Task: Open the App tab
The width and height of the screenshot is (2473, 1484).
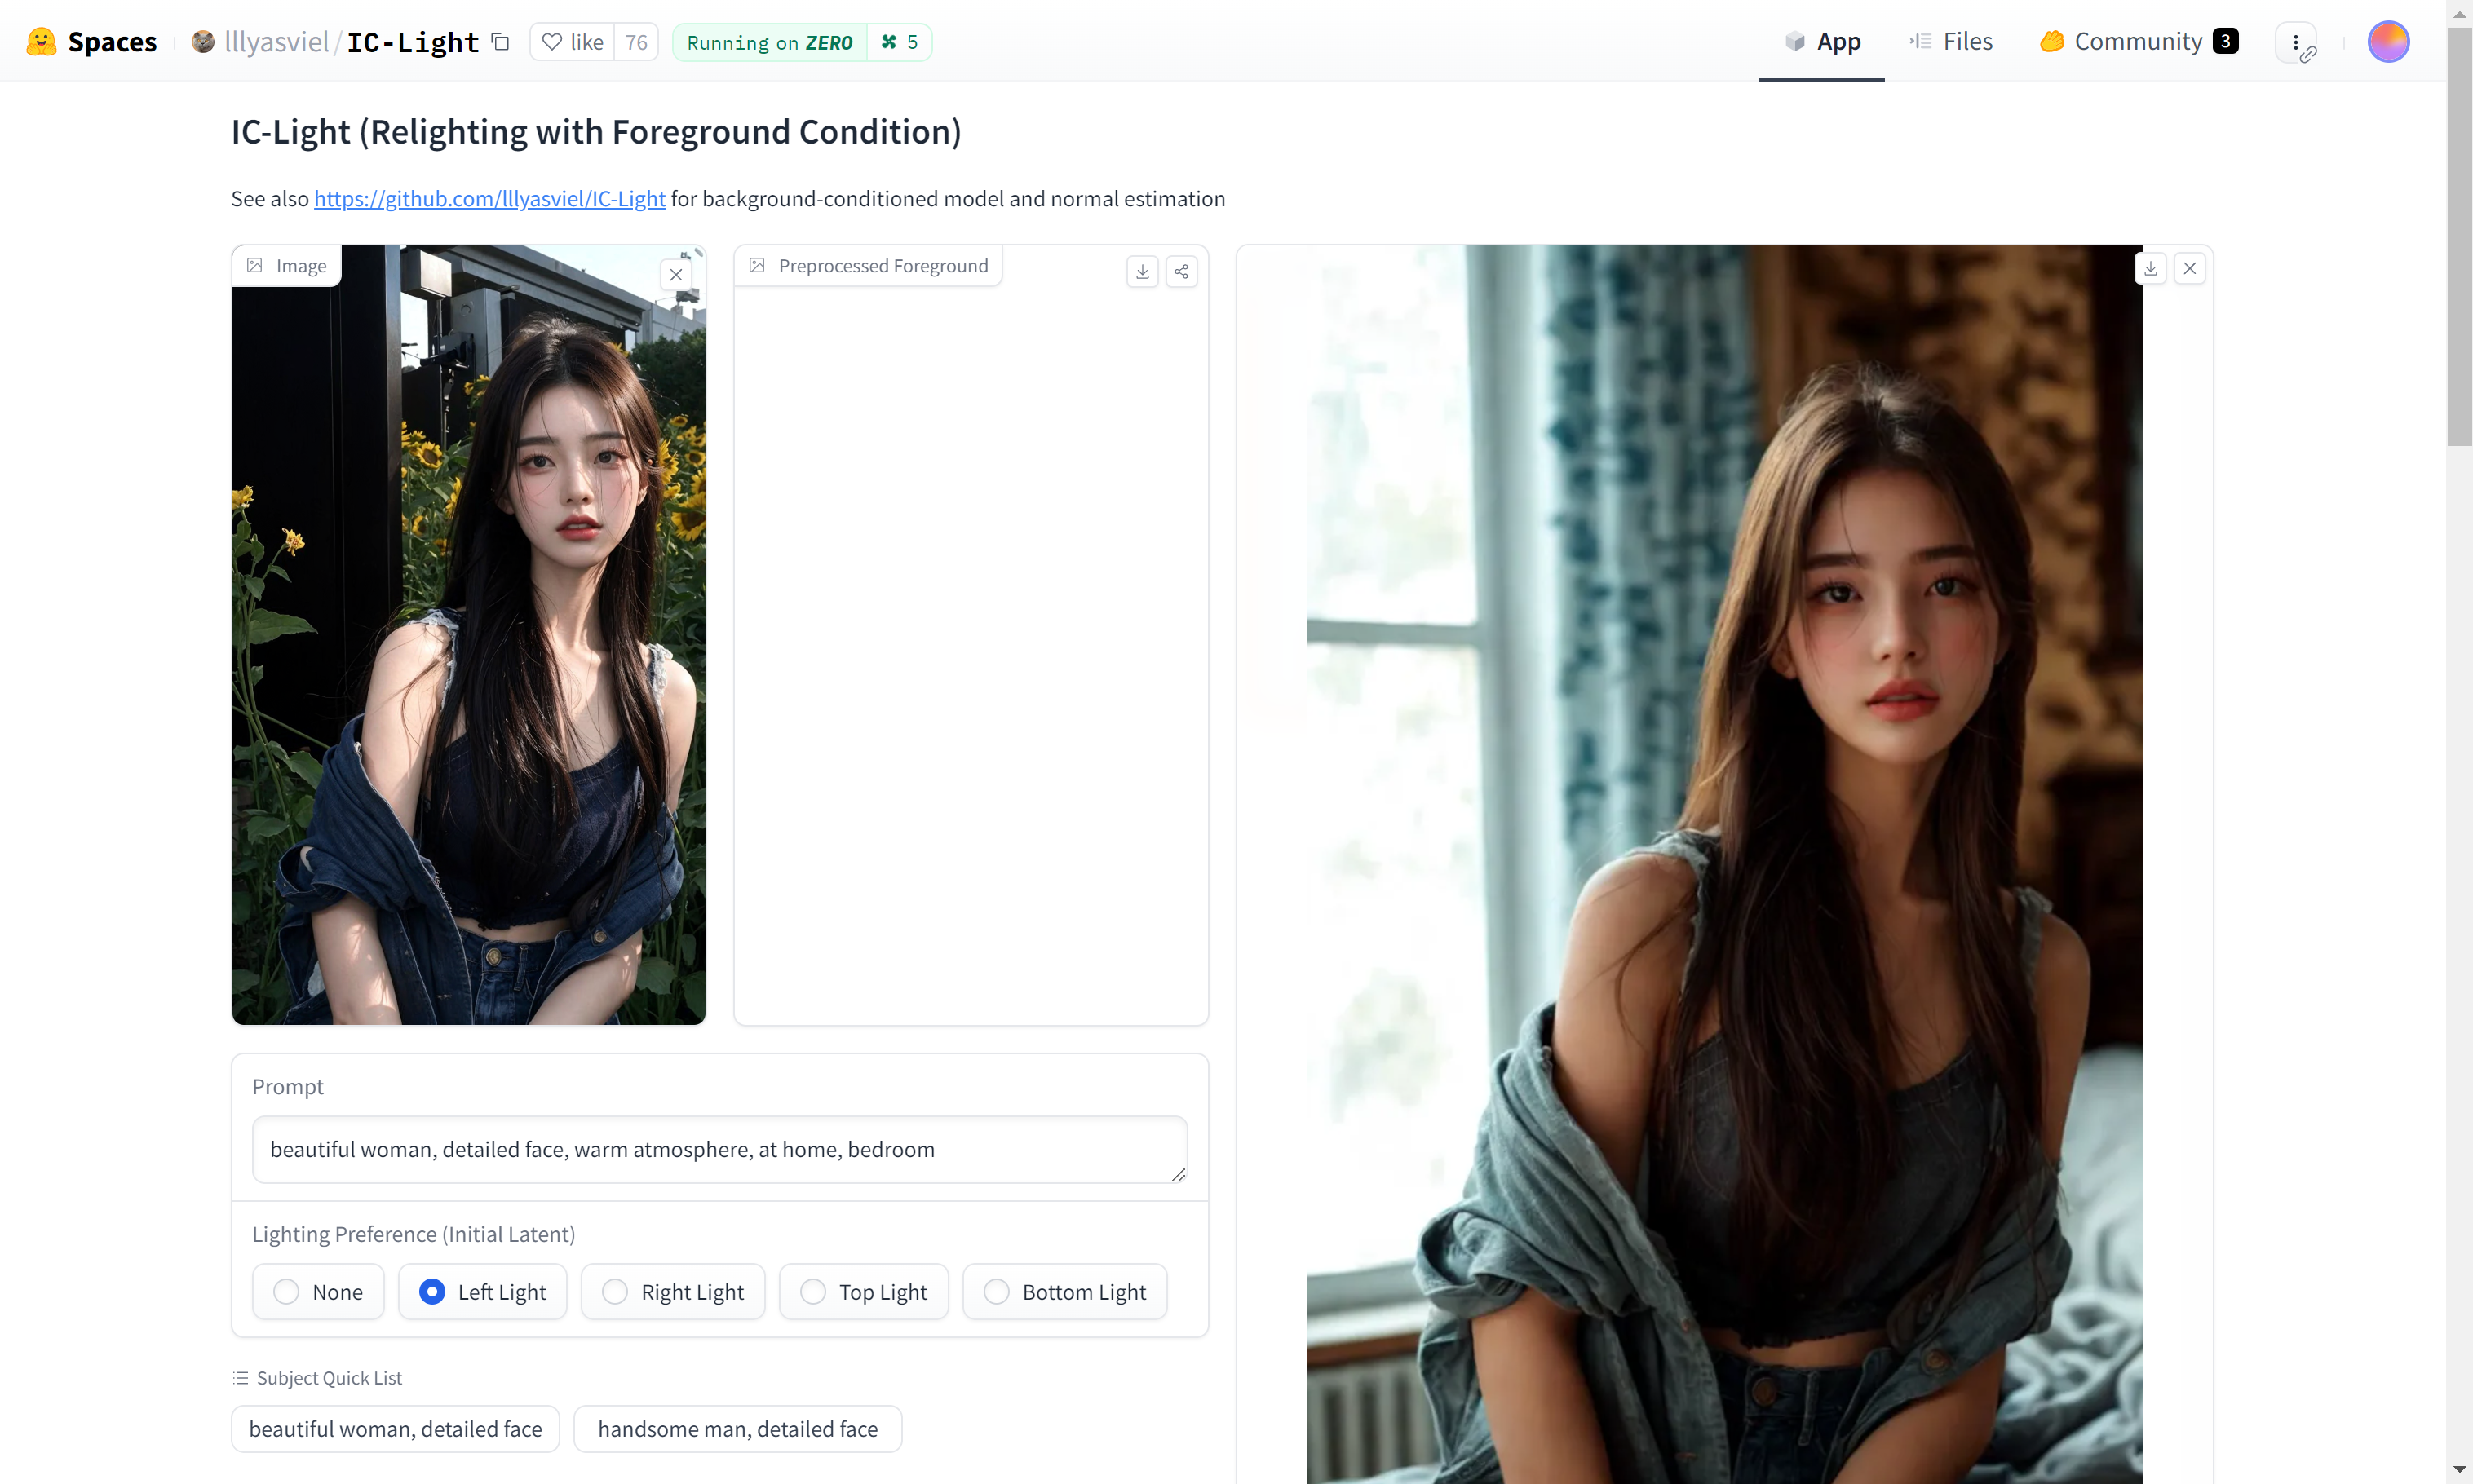Action: click(x=1822, y=41)
